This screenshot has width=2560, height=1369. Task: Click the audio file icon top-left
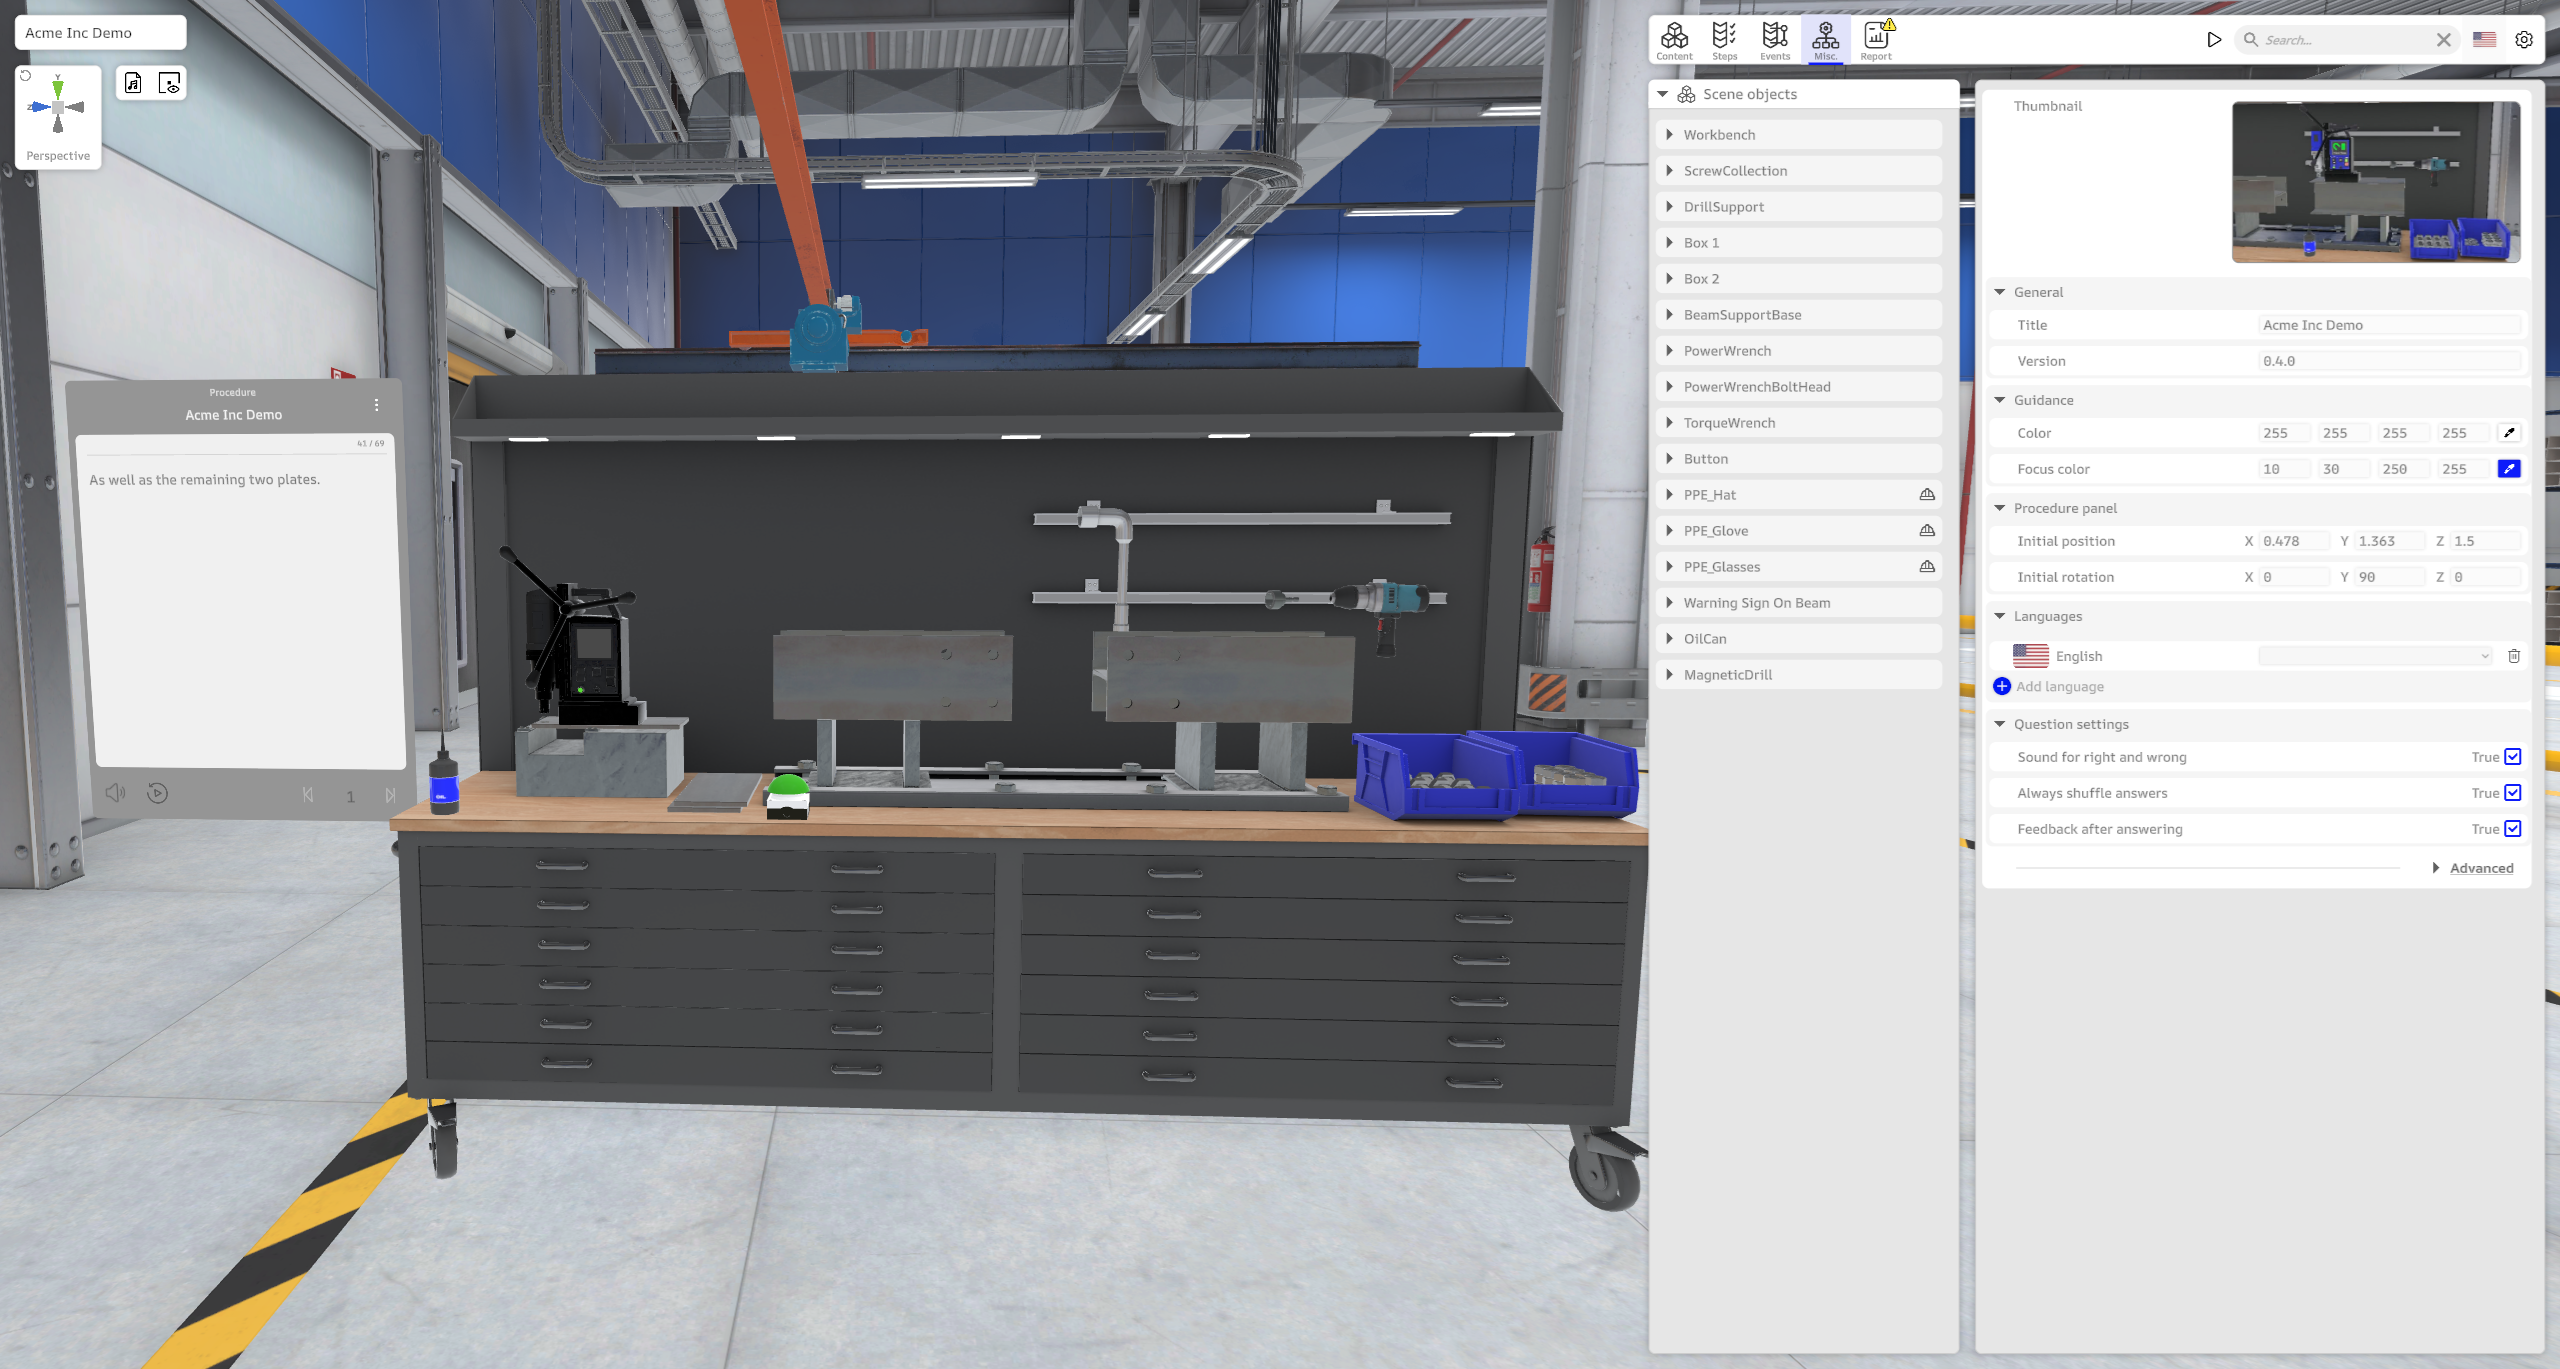(134, 84)
